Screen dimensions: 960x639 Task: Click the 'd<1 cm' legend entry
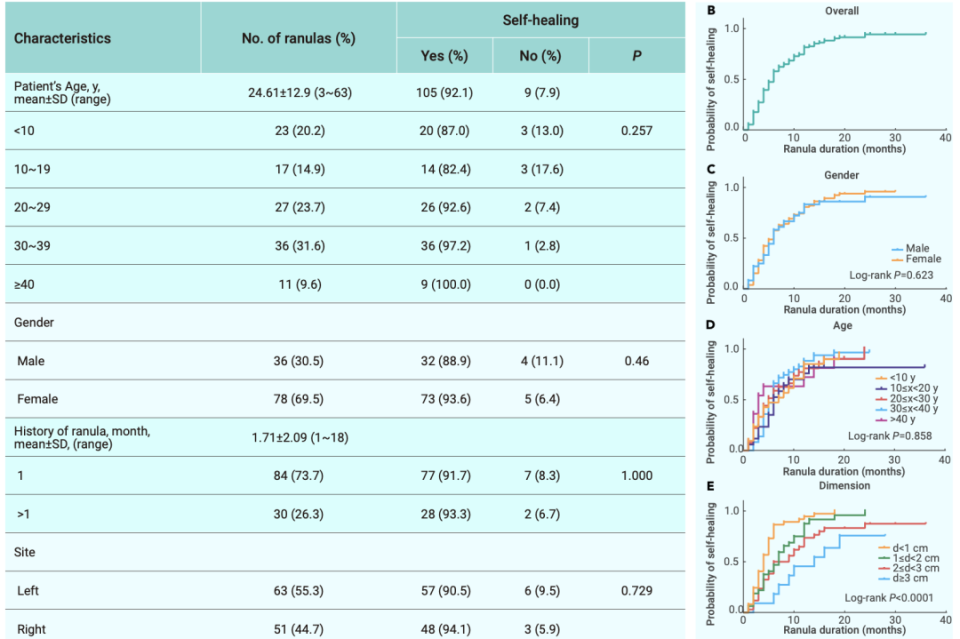(x=903, y=548)
